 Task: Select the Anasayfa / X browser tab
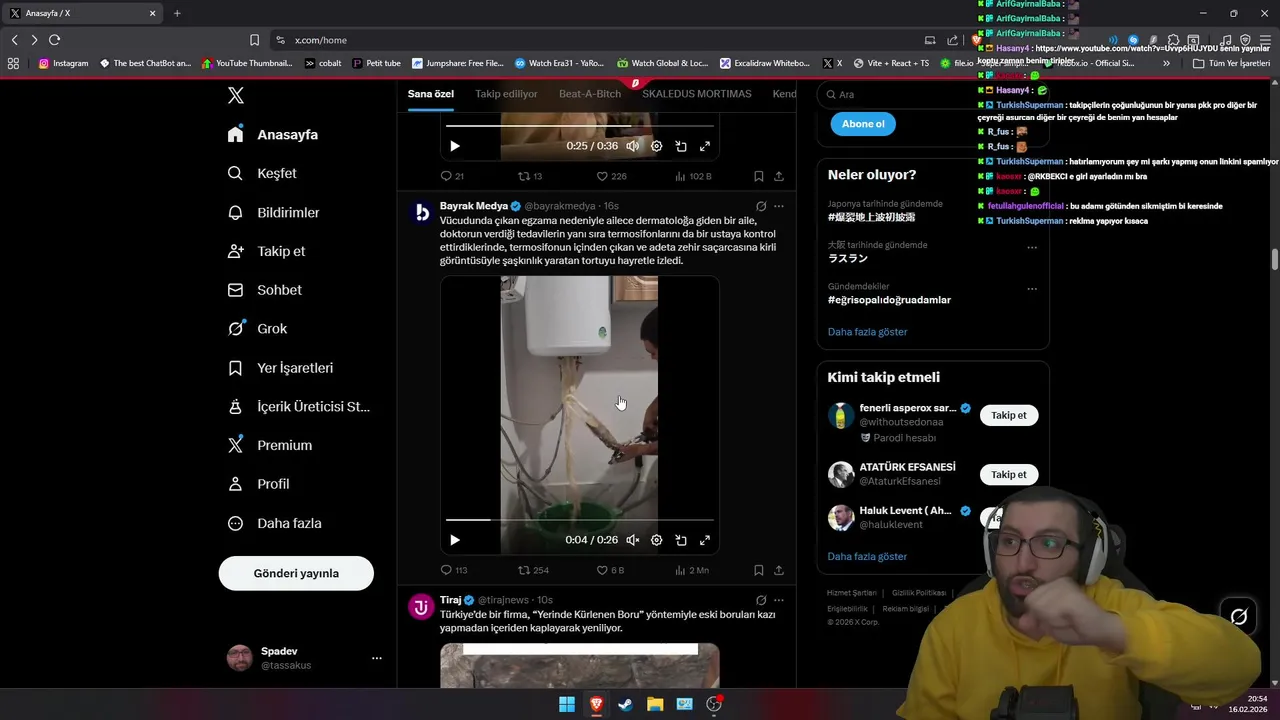83,13
